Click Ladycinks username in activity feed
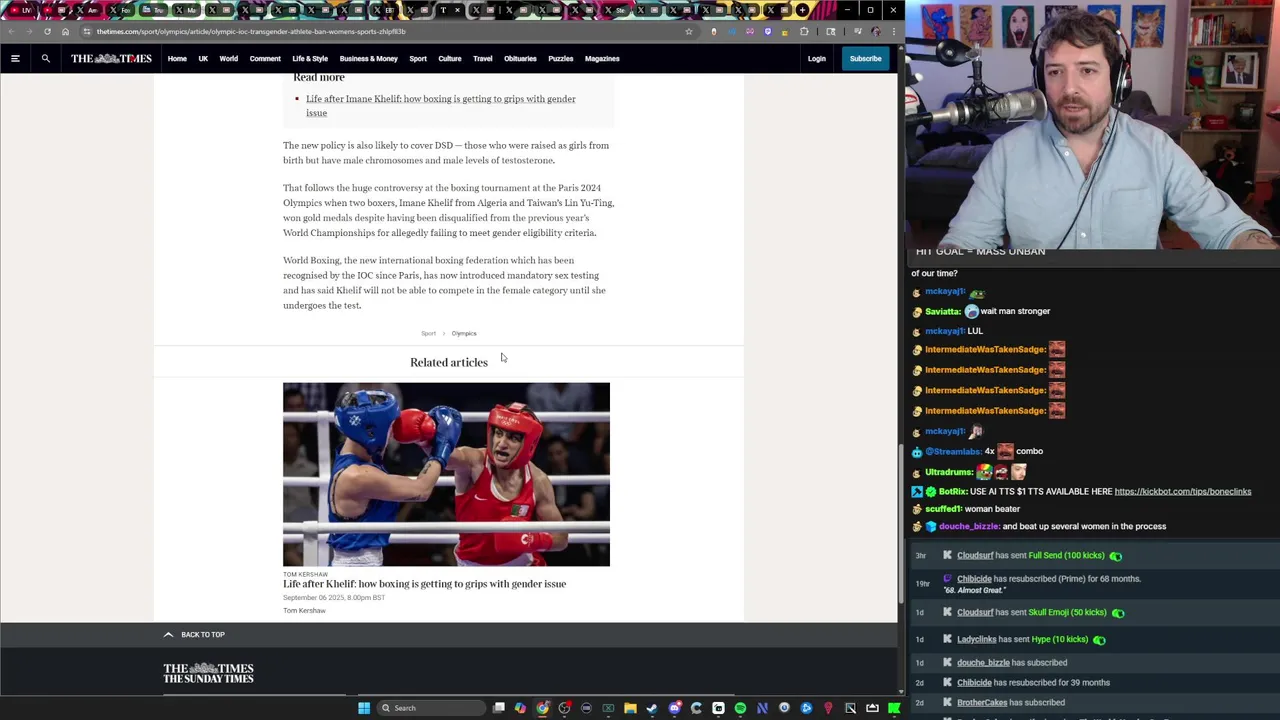The image size is (1280, 720). pyautogui.click(x=977, y=640)
